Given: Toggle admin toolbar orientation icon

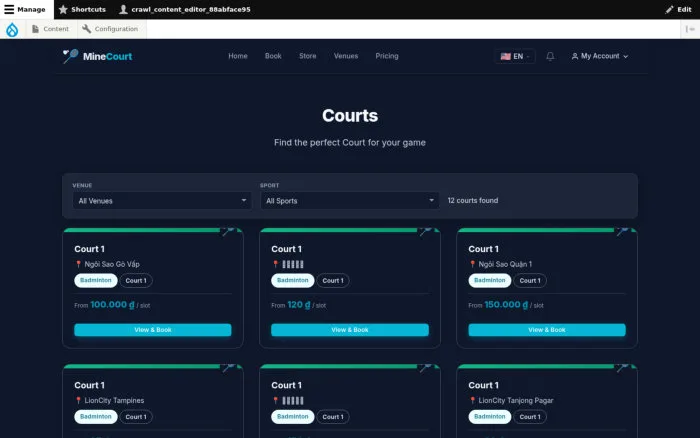Looking at the screenshot, I should [690, 29].
